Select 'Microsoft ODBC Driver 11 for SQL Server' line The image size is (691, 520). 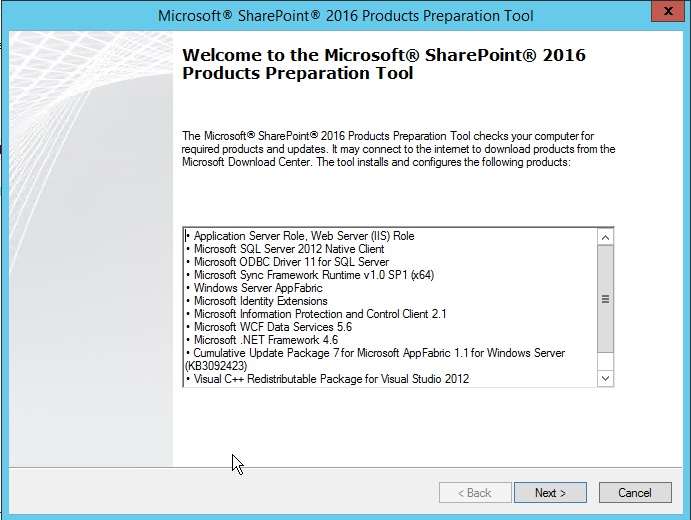(287, 262)
